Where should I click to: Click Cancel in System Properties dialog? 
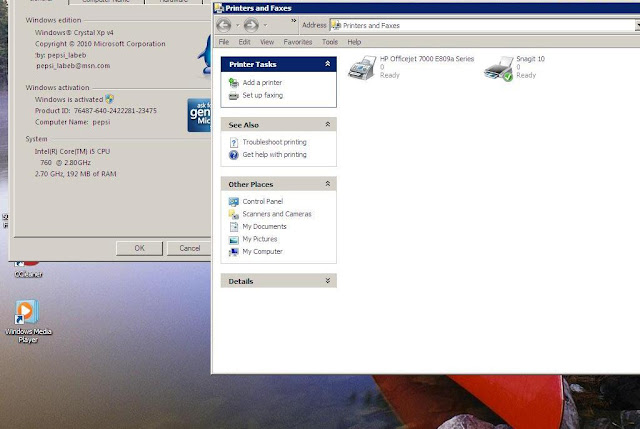[x=190, y=248]
